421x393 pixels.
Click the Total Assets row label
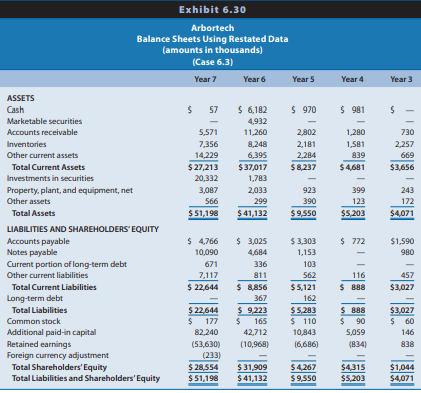pyautogui.click(x=33, y=213)
